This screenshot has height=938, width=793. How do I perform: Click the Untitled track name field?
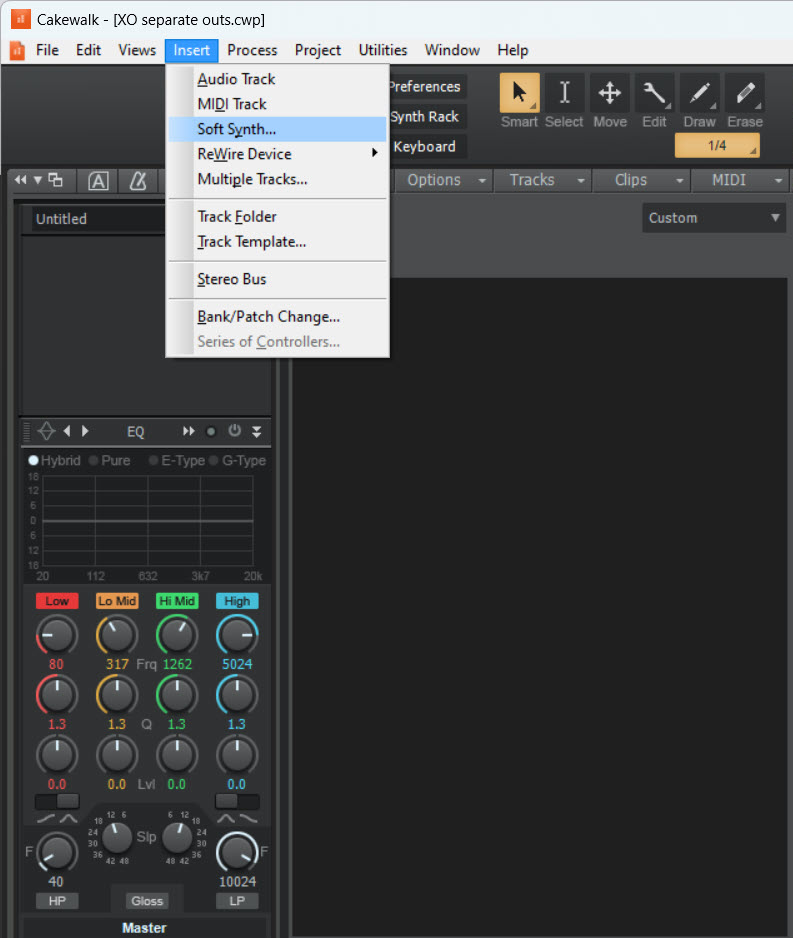[x=99, y=219]
